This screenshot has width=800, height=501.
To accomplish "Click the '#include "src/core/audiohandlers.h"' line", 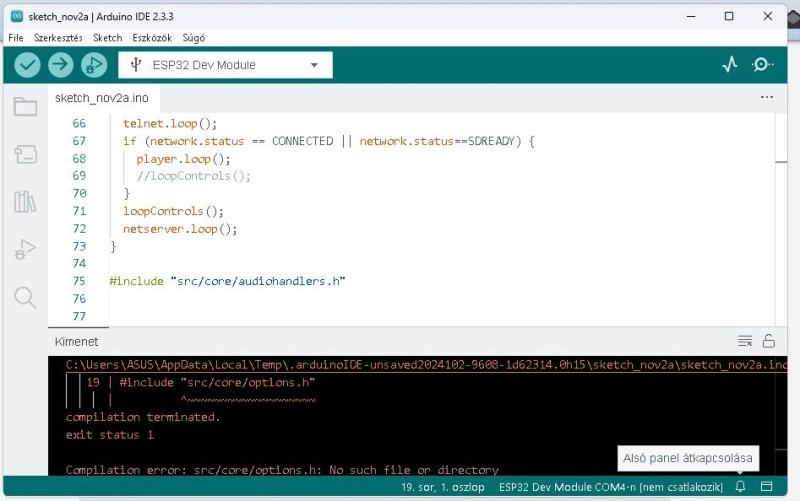I will (228, 281).
